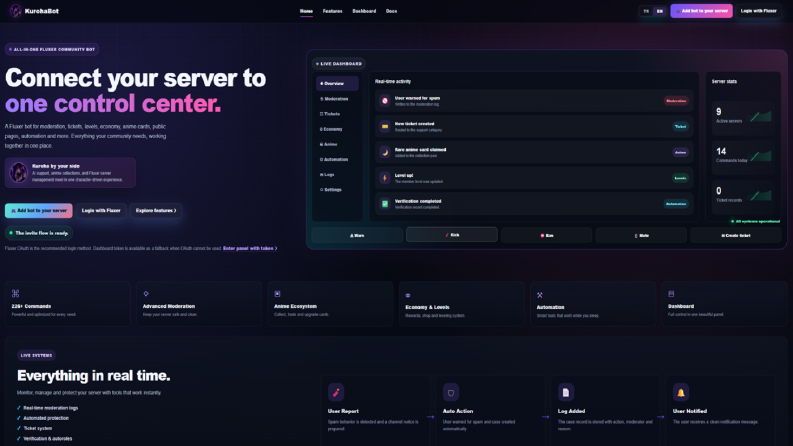Click the User warned for spam icon
Screen dimensions: 793x446
tap(385, 101)
